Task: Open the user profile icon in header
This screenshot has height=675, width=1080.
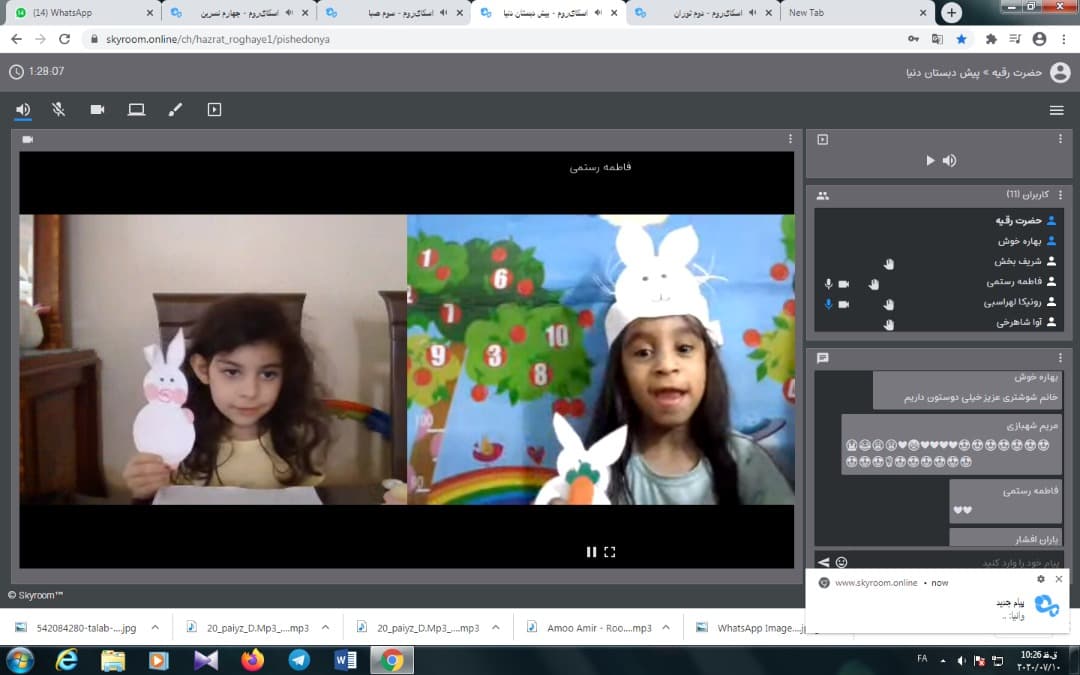Action: [x=1060, y=72]
